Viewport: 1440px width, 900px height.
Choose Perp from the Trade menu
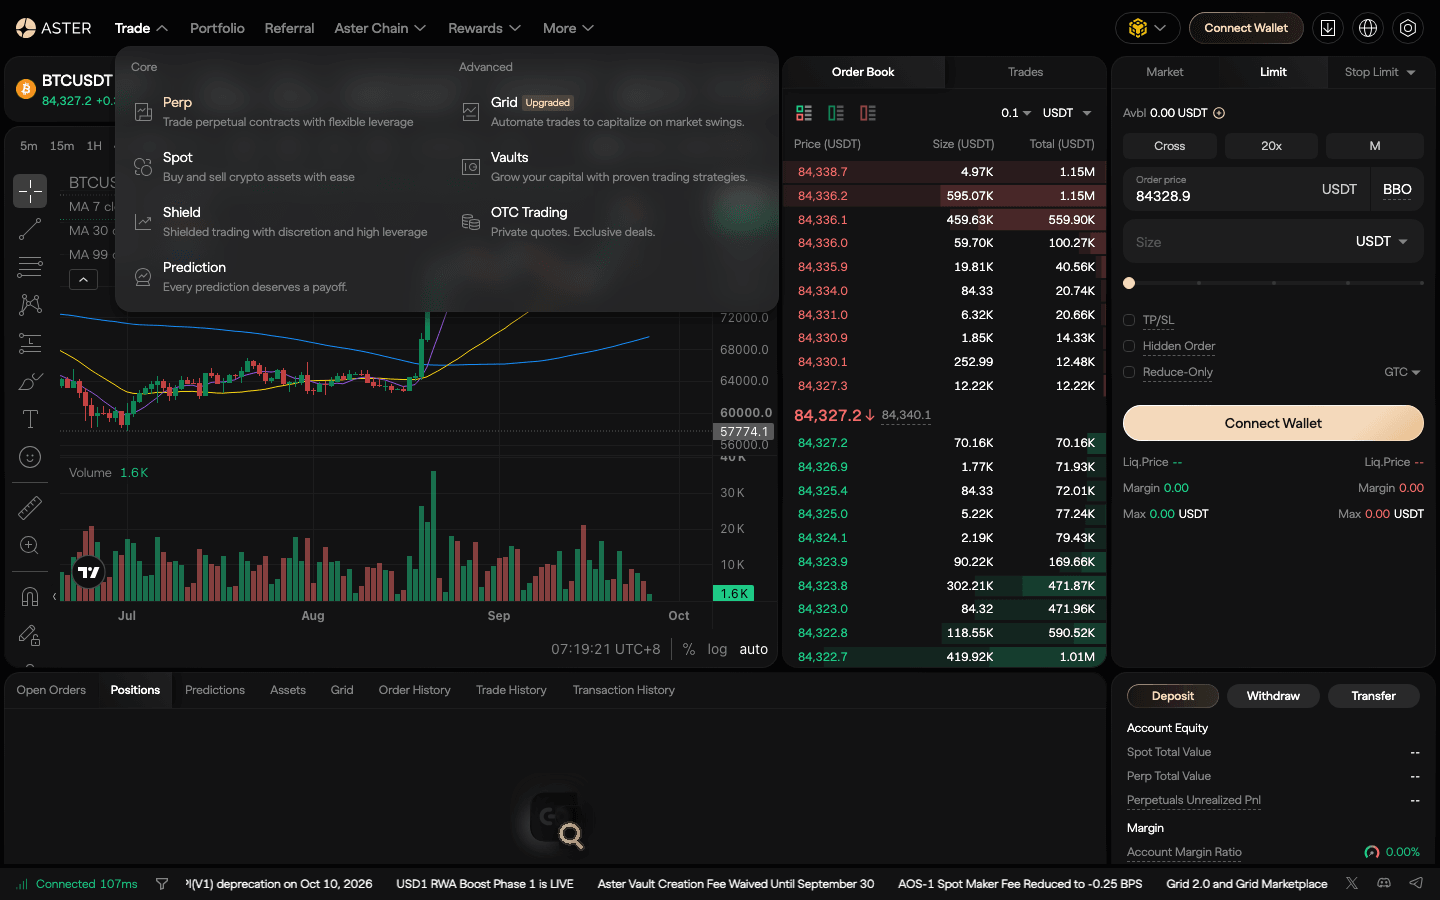(288, 111)
